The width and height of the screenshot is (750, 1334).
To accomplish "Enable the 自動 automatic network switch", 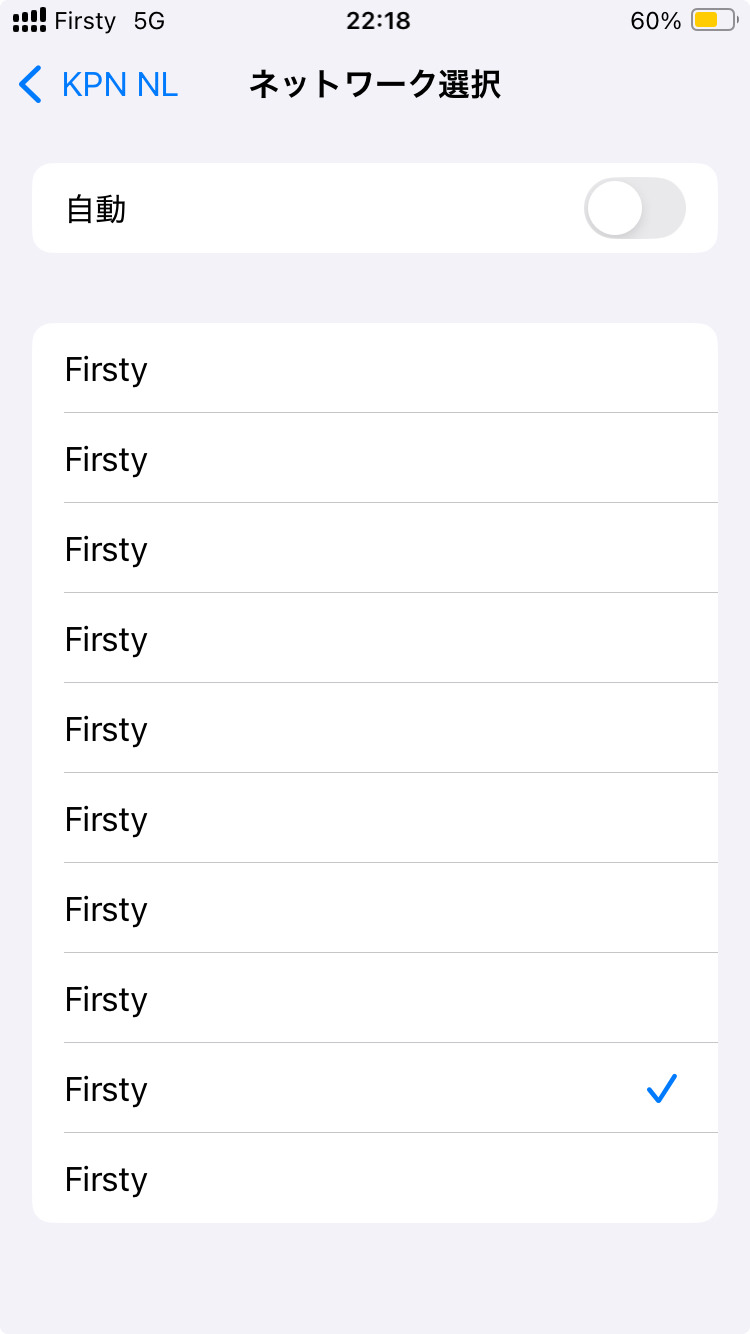I will (634, 208).
